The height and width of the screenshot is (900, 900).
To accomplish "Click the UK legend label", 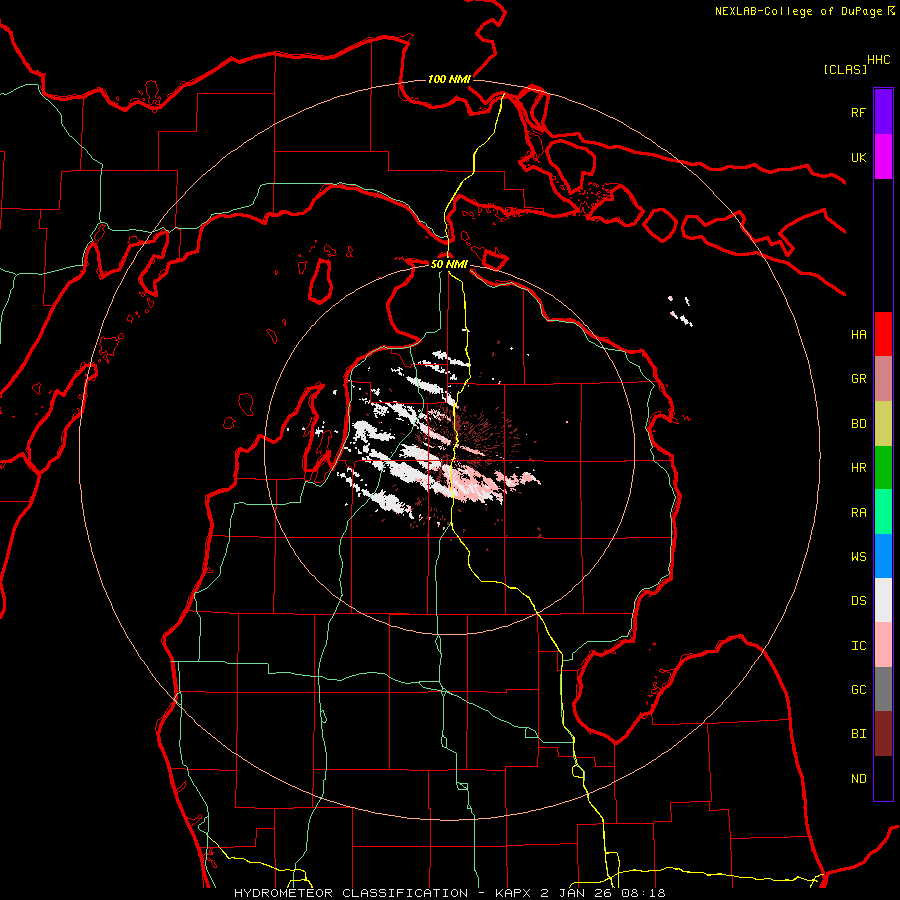I will coord(858,157).
